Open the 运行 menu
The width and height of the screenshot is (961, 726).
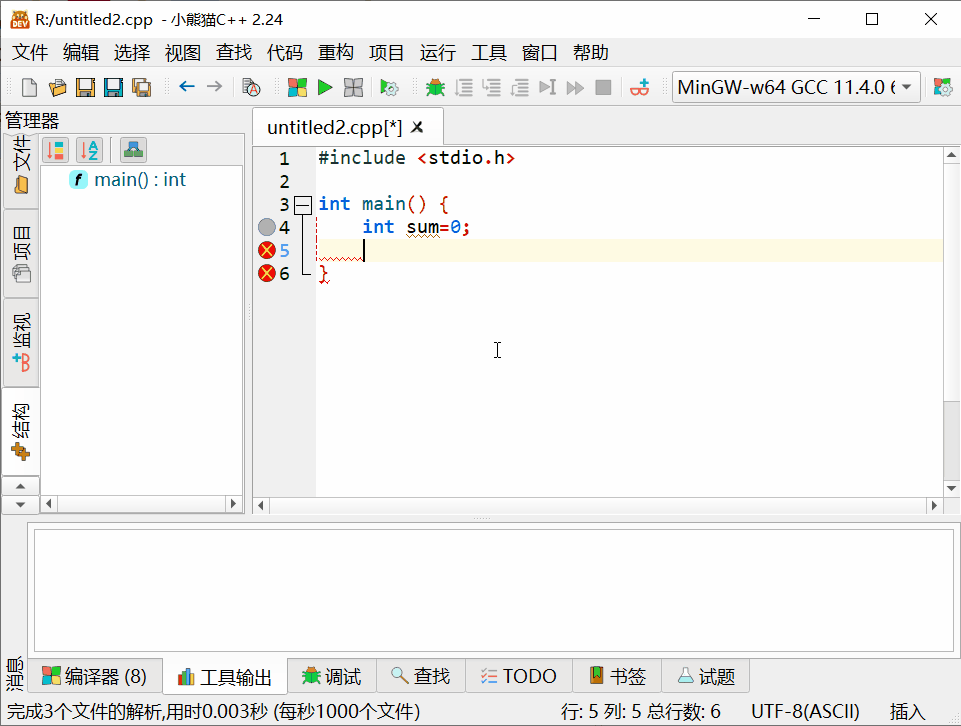click(x=438, y=53)
